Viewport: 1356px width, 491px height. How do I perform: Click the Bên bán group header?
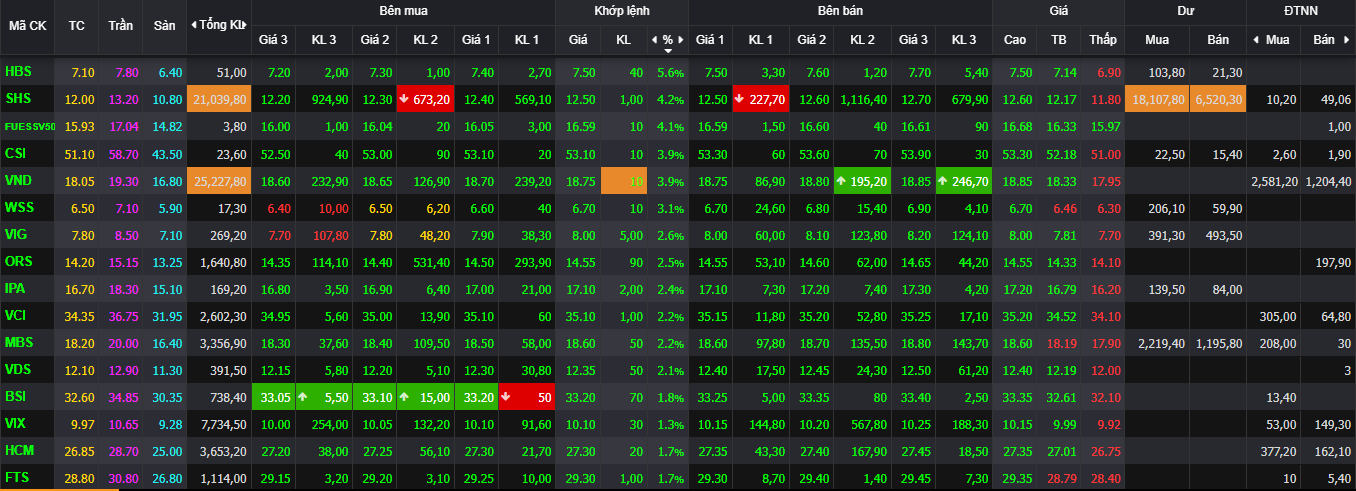[840, 11]
